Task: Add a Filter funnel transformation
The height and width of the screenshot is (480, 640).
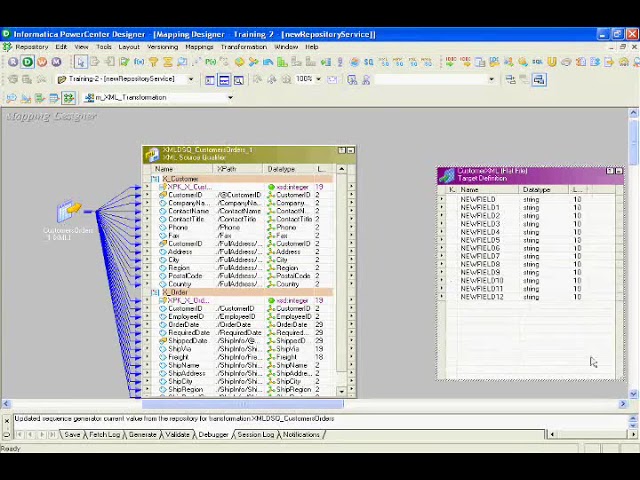Action: 153,62
